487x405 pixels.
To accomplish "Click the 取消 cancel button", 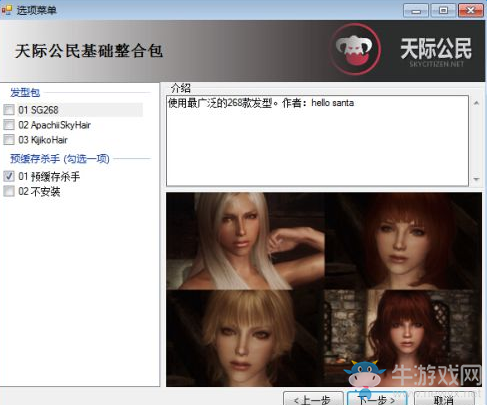I will pos(444,399).
